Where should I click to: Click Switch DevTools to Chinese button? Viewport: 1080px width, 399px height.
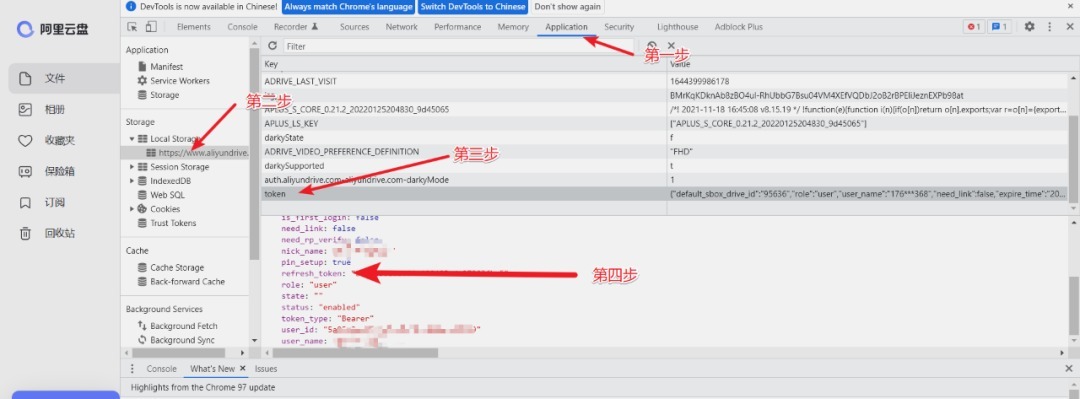click(472, 7)
